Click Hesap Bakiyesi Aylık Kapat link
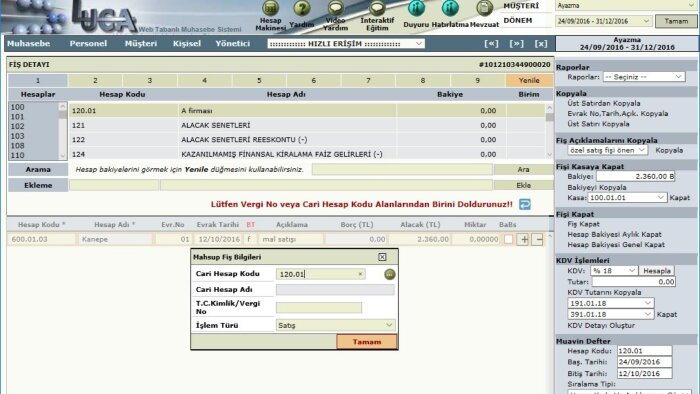This screenshot has height=394, width=700. coord(614,234)
